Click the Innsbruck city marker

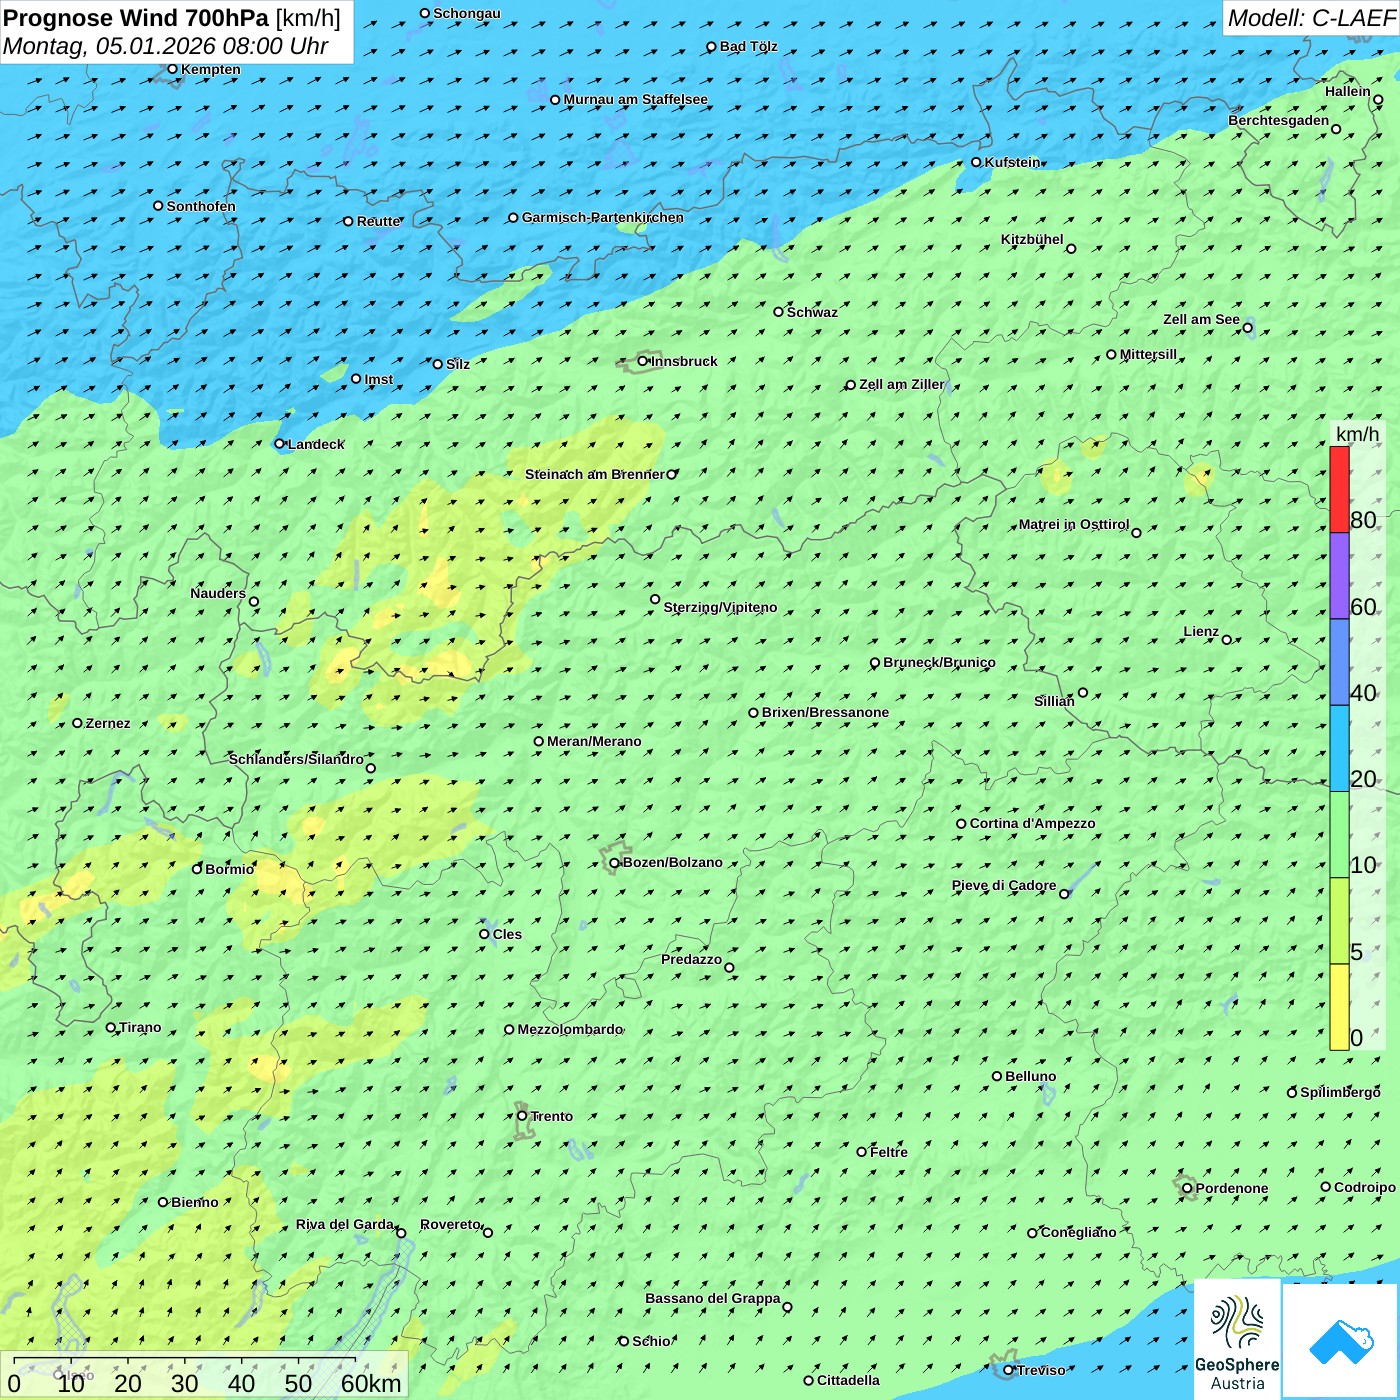[x=643, y=361]
